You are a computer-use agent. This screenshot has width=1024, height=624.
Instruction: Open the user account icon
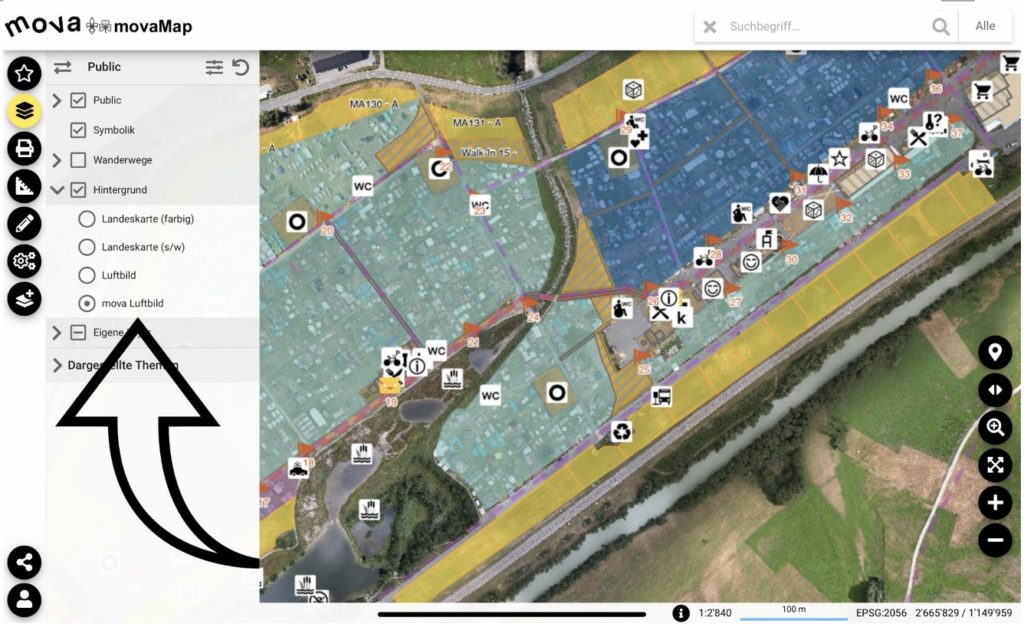coord(24,600)
